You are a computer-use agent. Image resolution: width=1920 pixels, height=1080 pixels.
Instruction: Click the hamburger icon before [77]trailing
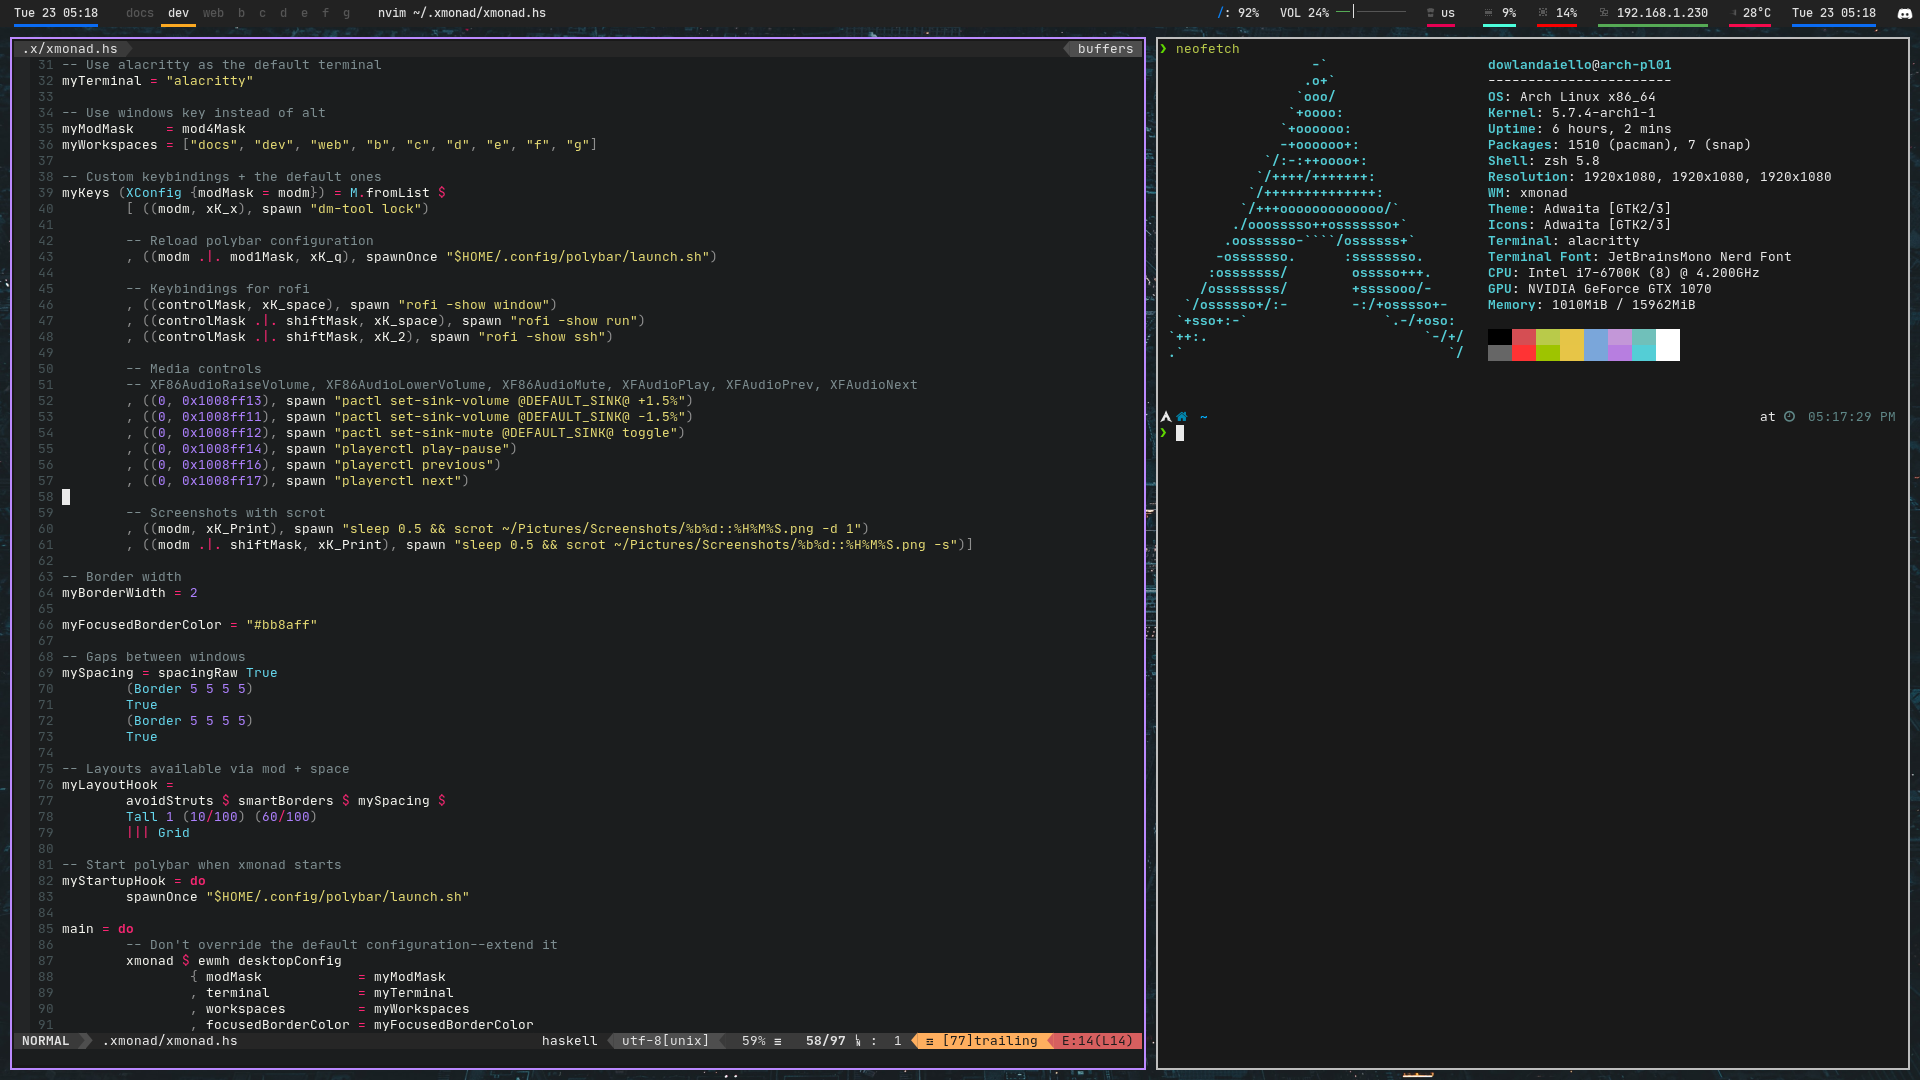coord(929,1041)
